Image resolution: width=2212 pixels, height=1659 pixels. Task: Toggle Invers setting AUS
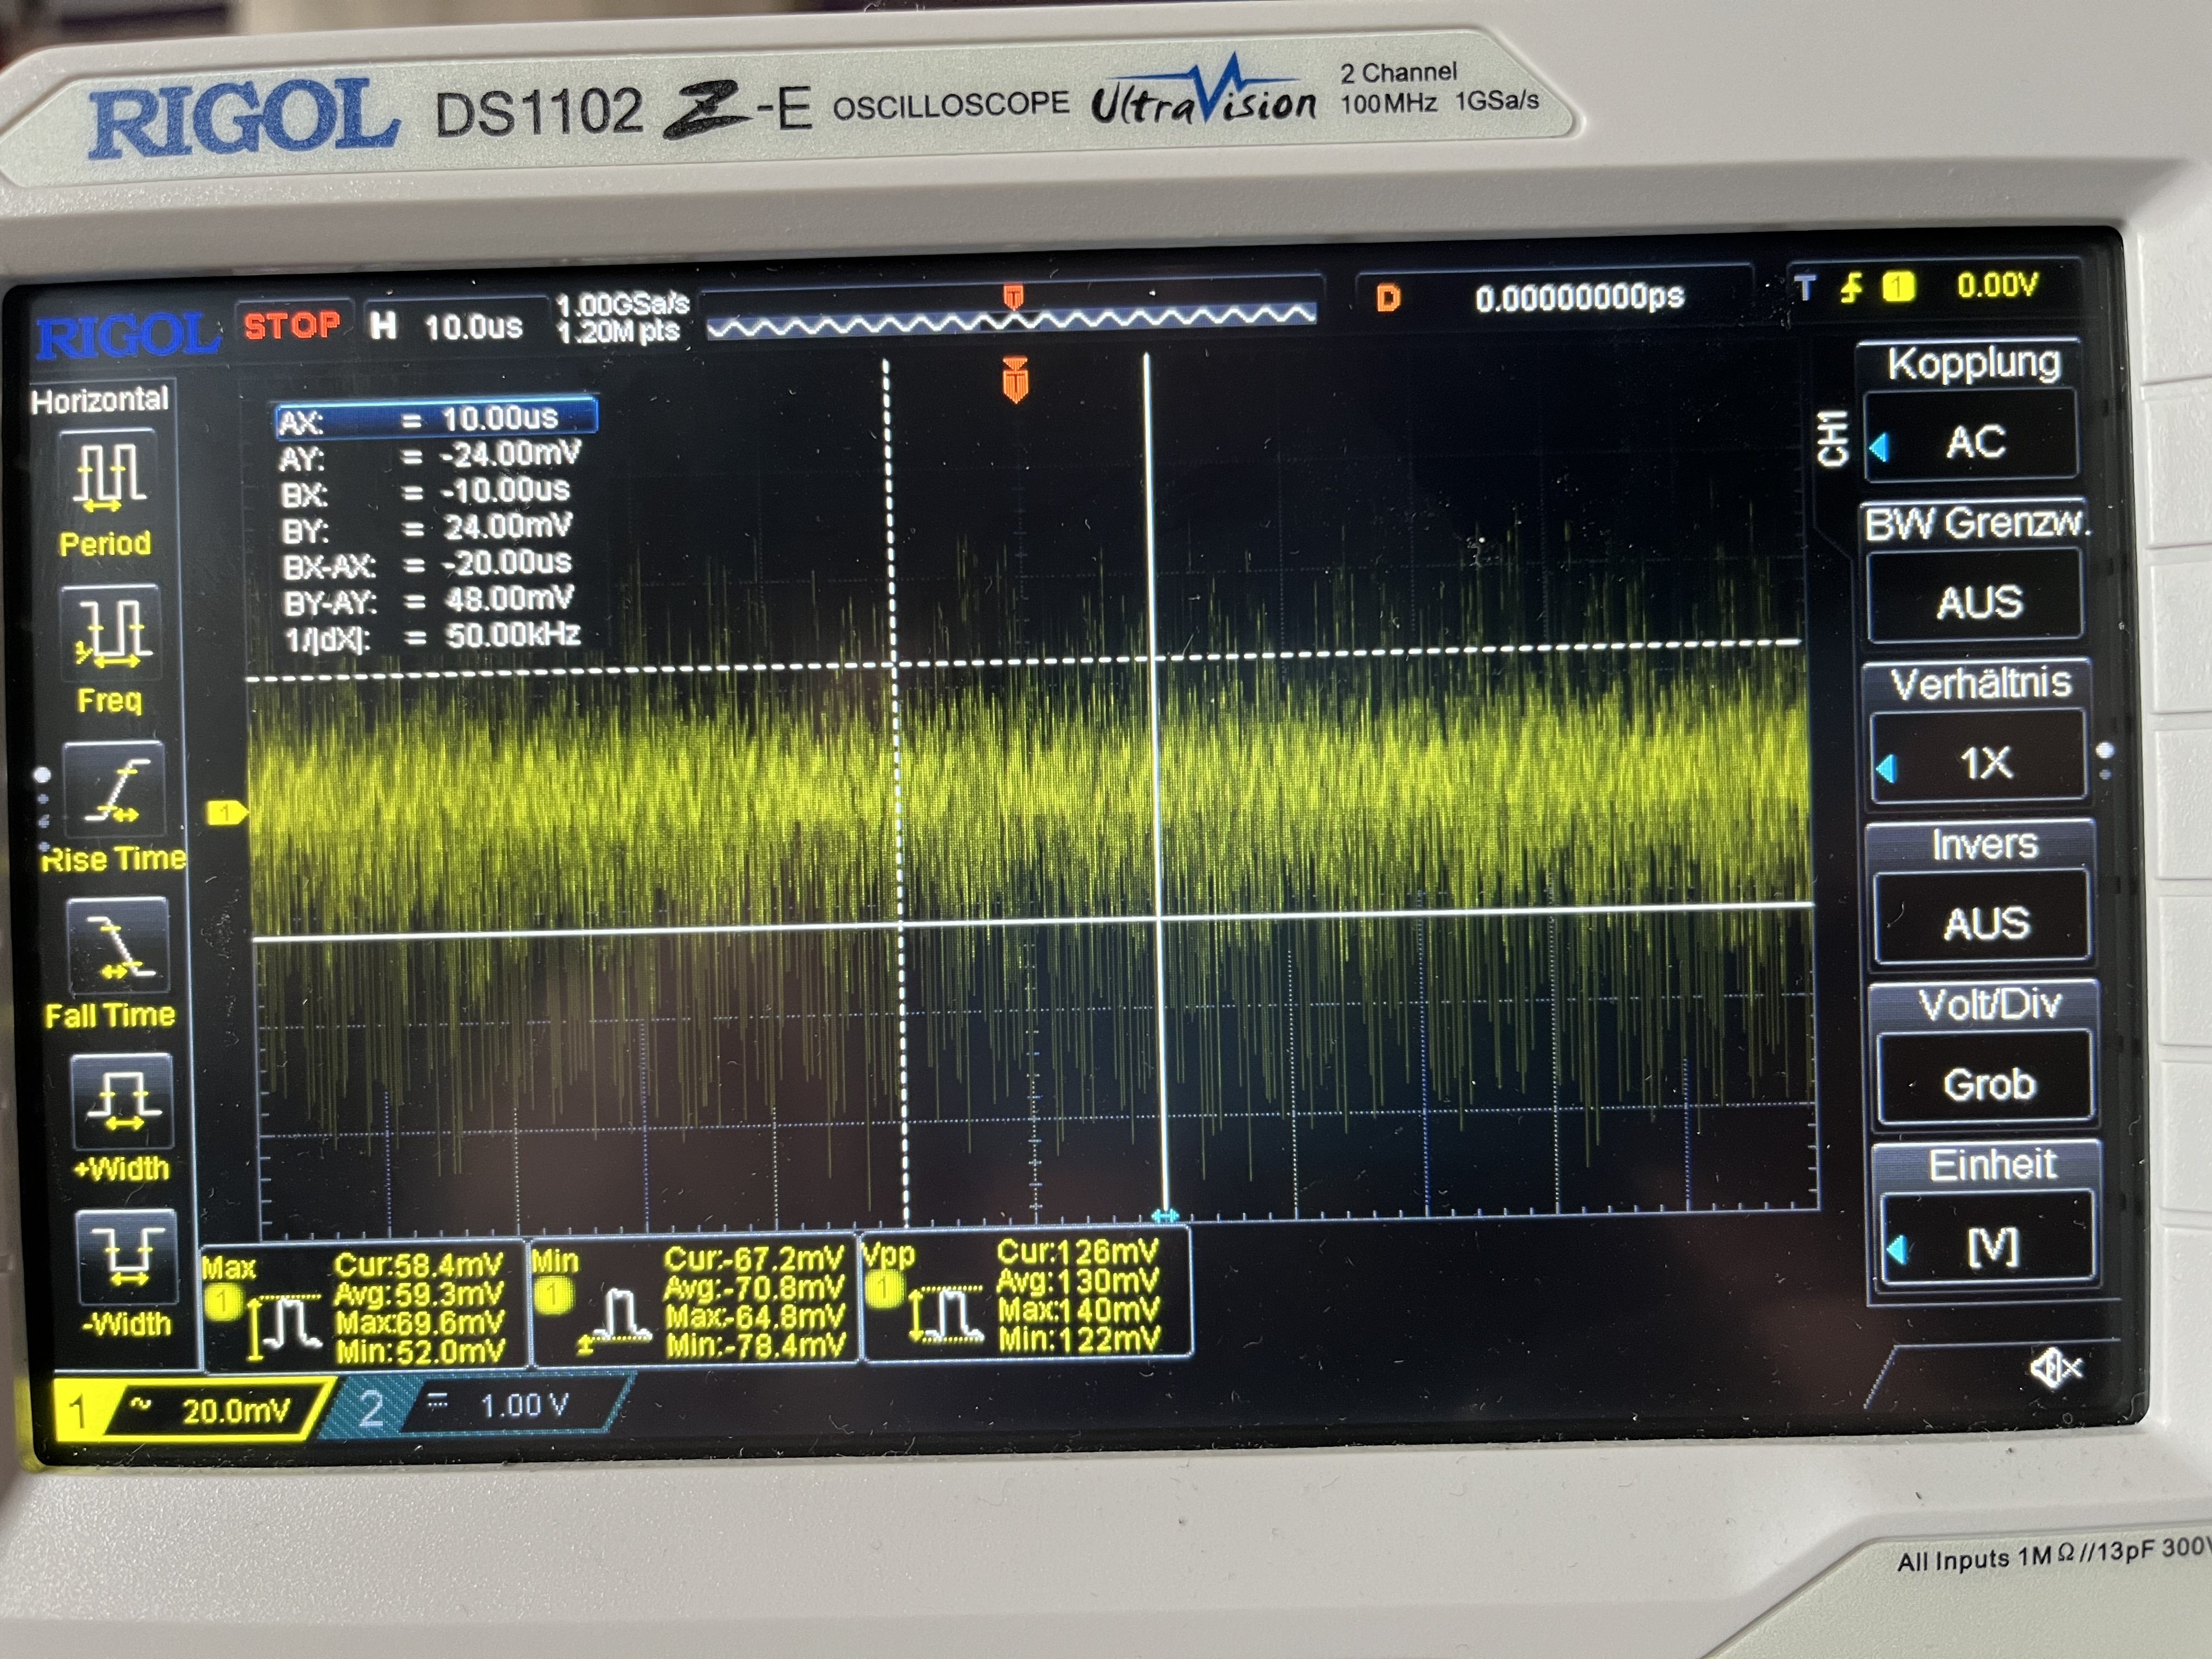(x=1984, y=921)
